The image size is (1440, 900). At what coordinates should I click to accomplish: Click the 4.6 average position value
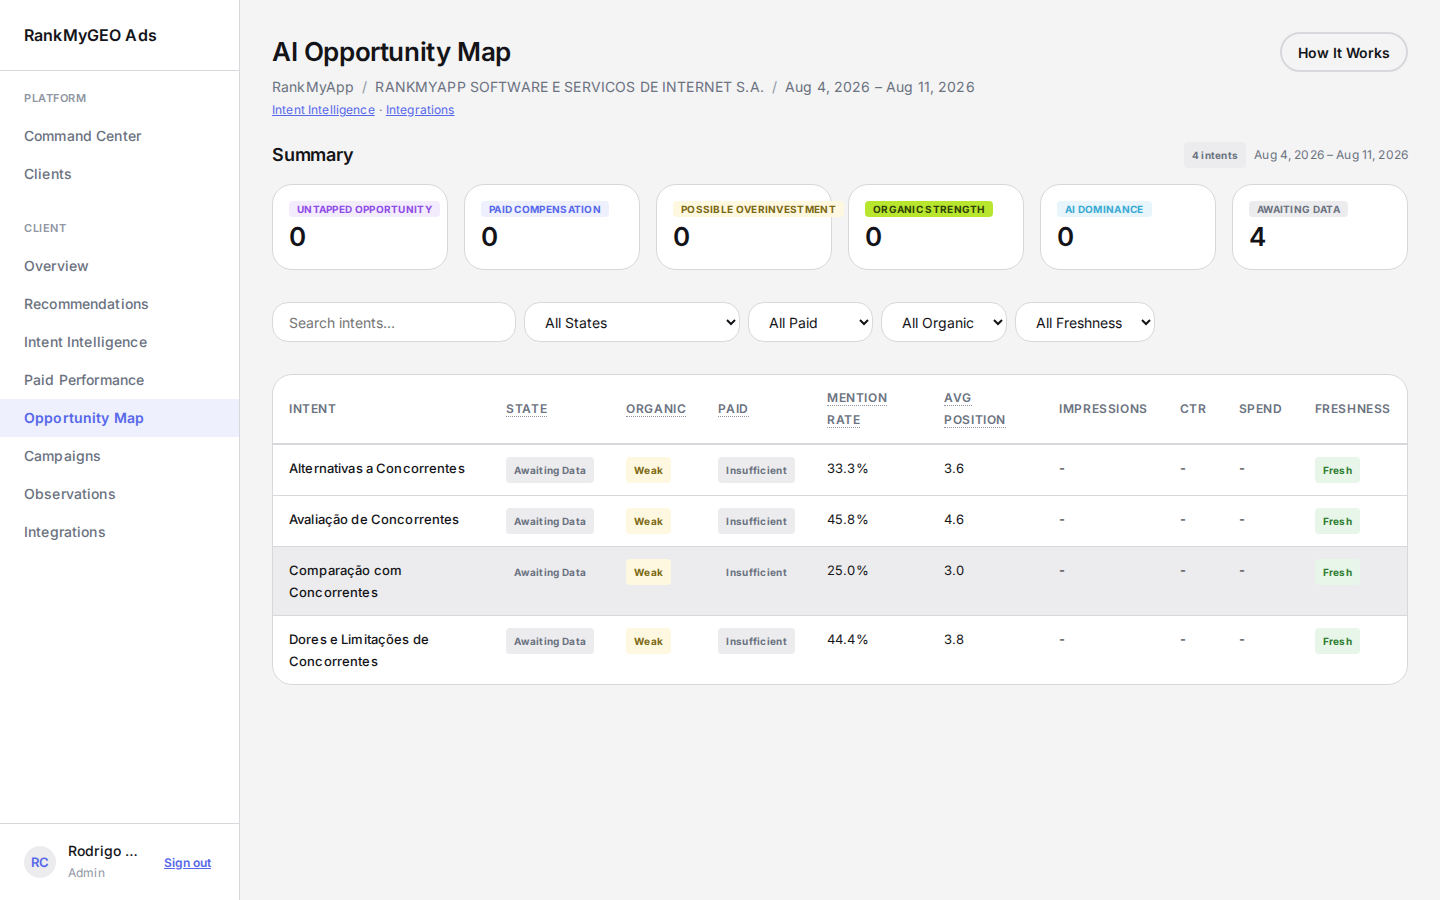pyautogui.click(x=954, y=519)
